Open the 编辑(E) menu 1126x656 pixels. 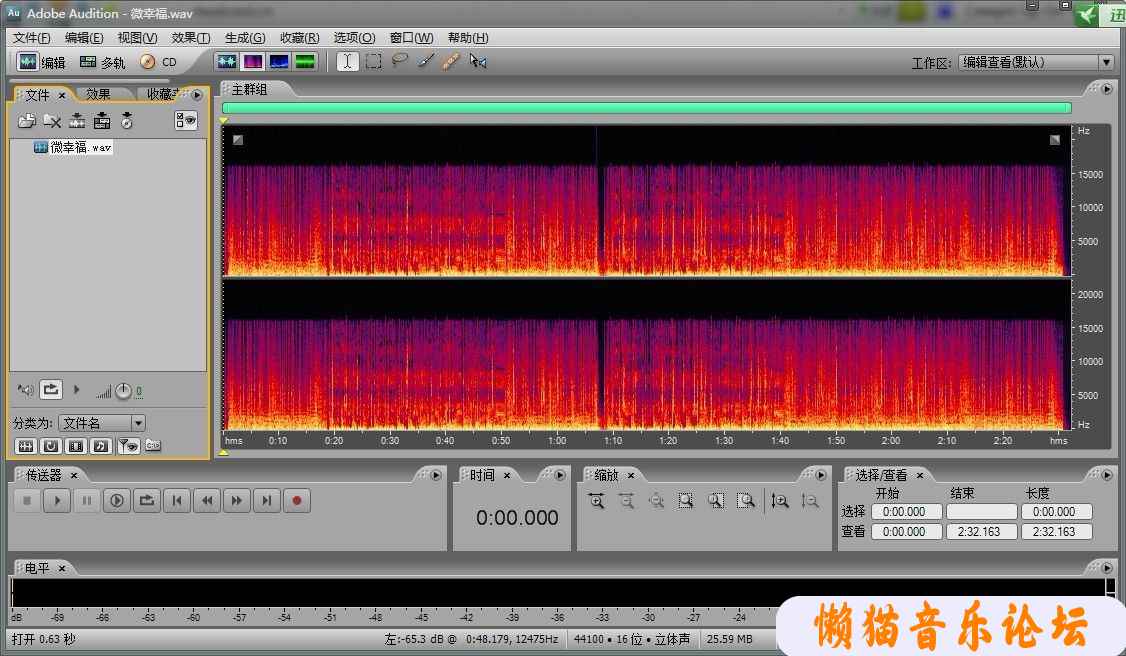[x=84, y=37]
